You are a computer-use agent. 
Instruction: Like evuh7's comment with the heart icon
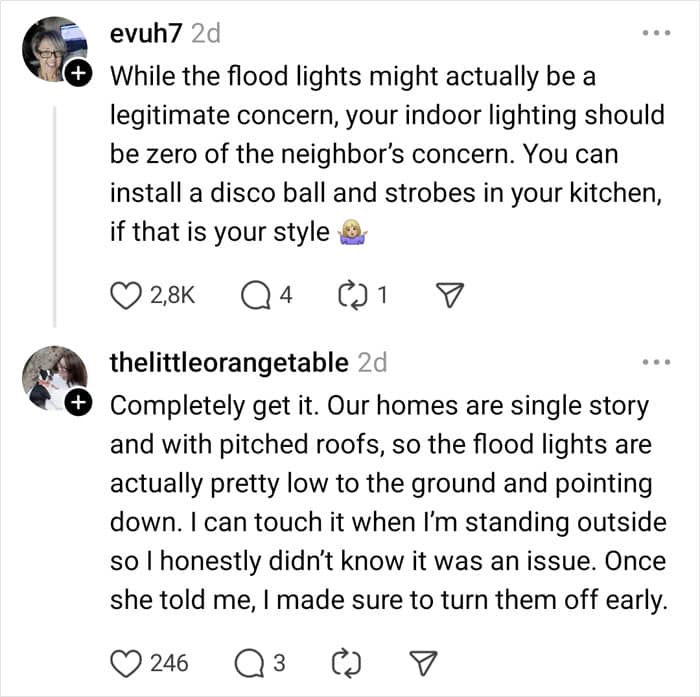[x=126, y=296]
